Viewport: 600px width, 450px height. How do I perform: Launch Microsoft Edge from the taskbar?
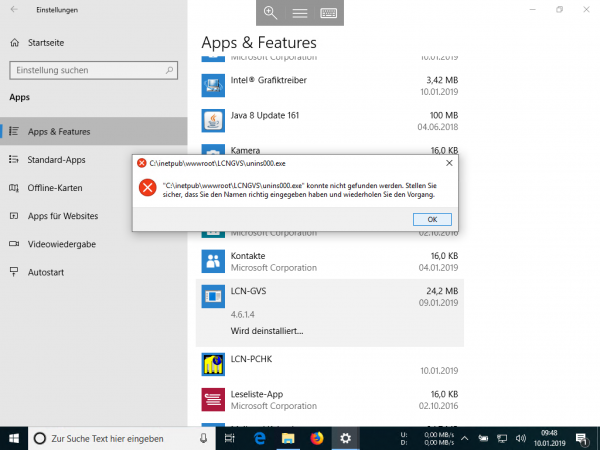pyautogui.click(x=259, y=438)
